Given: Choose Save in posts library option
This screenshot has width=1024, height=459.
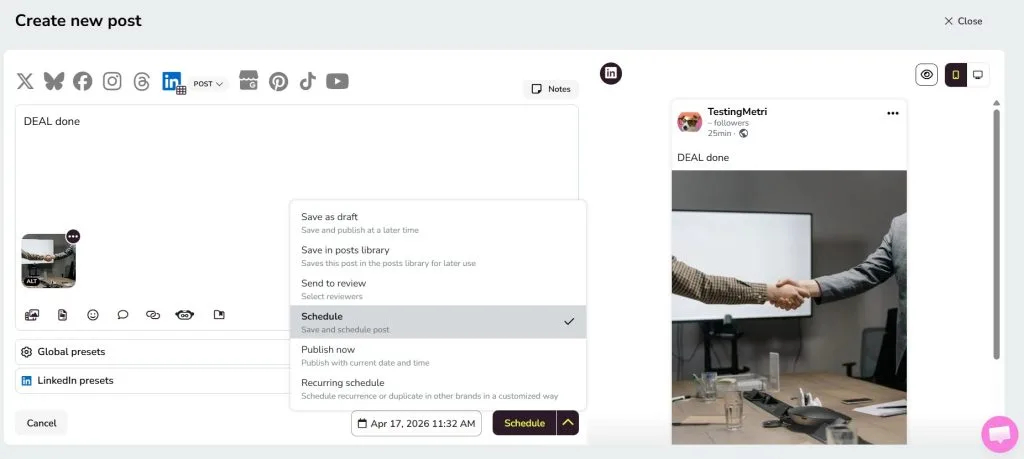Looking at the screenshot, I should click(438, 256).
